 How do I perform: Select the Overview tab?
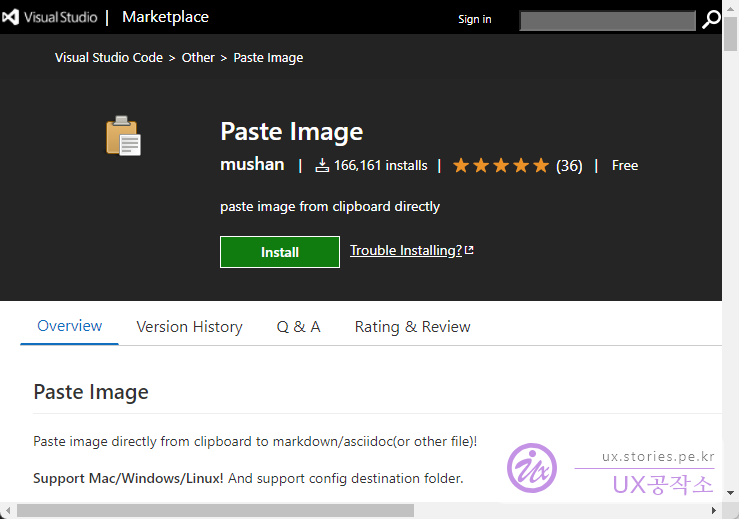click(70, 326)
